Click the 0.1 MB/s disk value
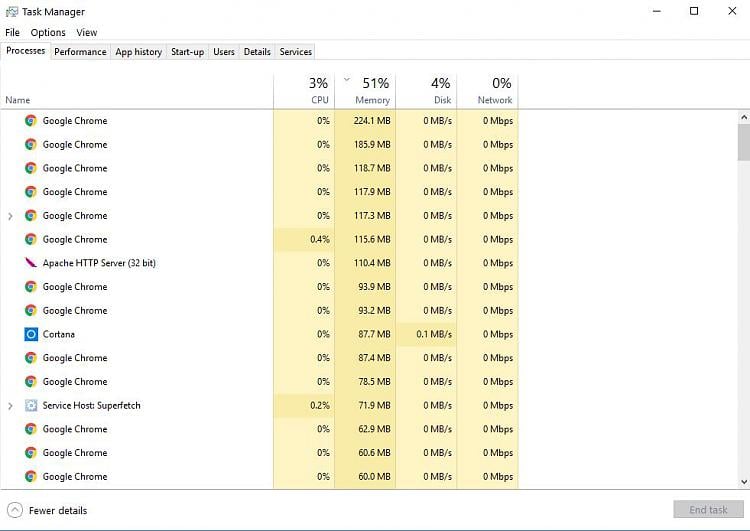Image resolution: width=750 pixels, height=531 pixels. pyautogui.click(x=434, y=334)
